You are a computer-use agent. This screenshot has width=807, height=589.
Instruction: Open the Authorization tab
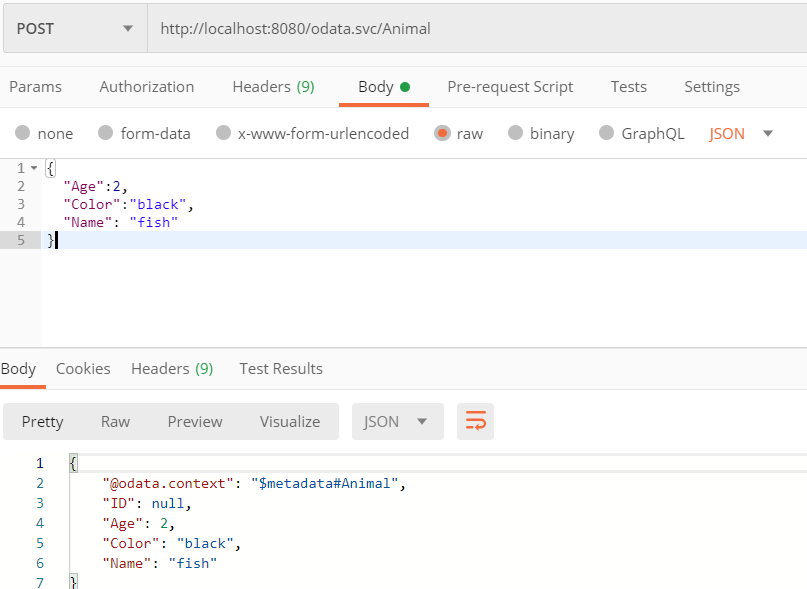(147, 86)
